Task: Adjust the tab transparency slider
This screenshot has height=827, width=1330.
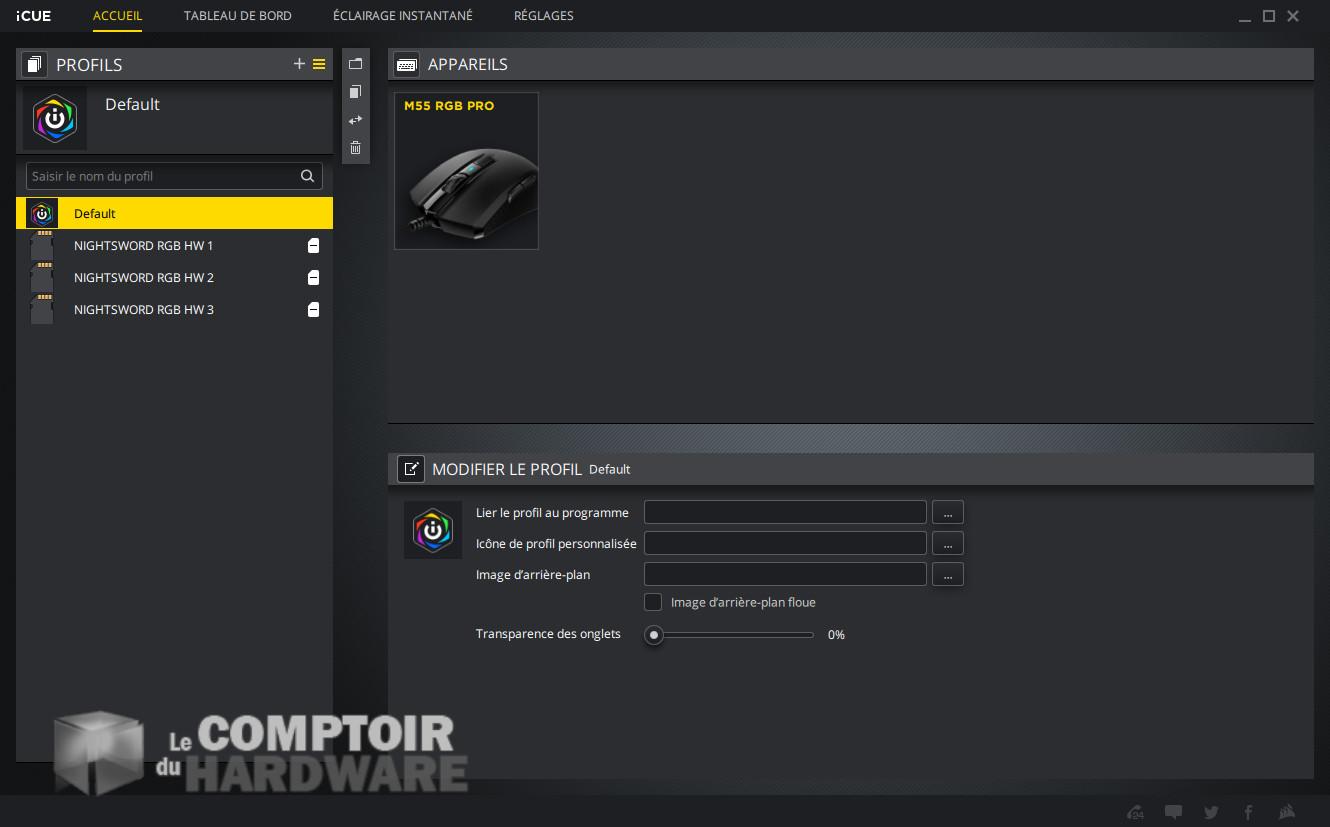Action: pos(655,635)
